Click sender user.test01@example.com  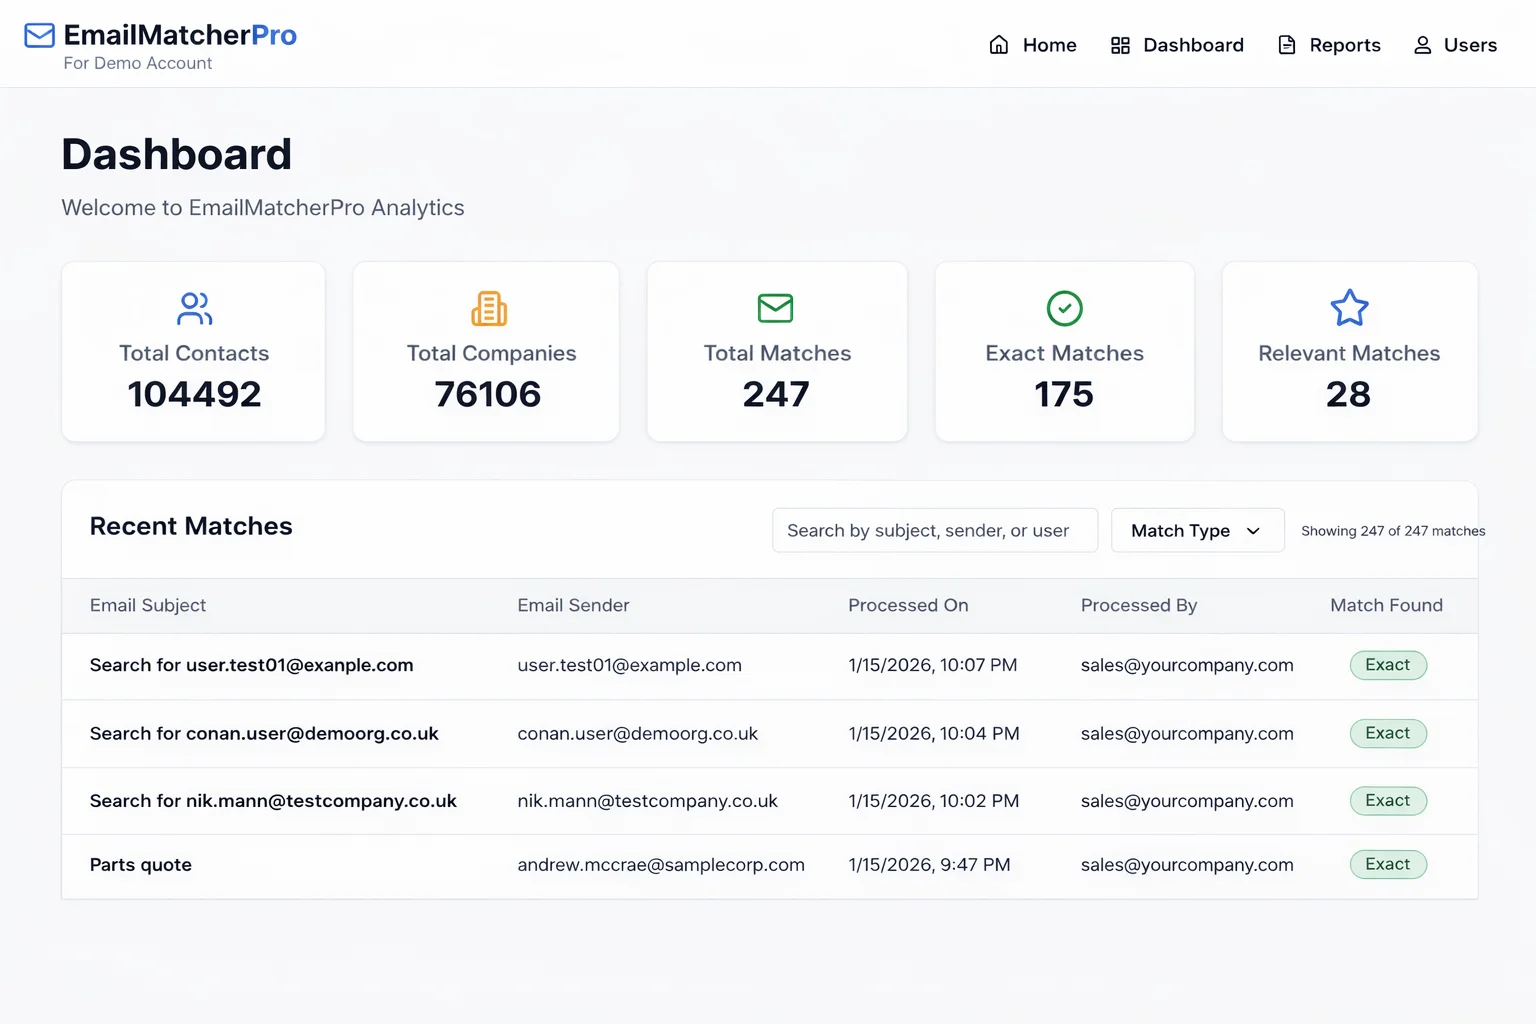pyautogui.click(x=629, y=665)
